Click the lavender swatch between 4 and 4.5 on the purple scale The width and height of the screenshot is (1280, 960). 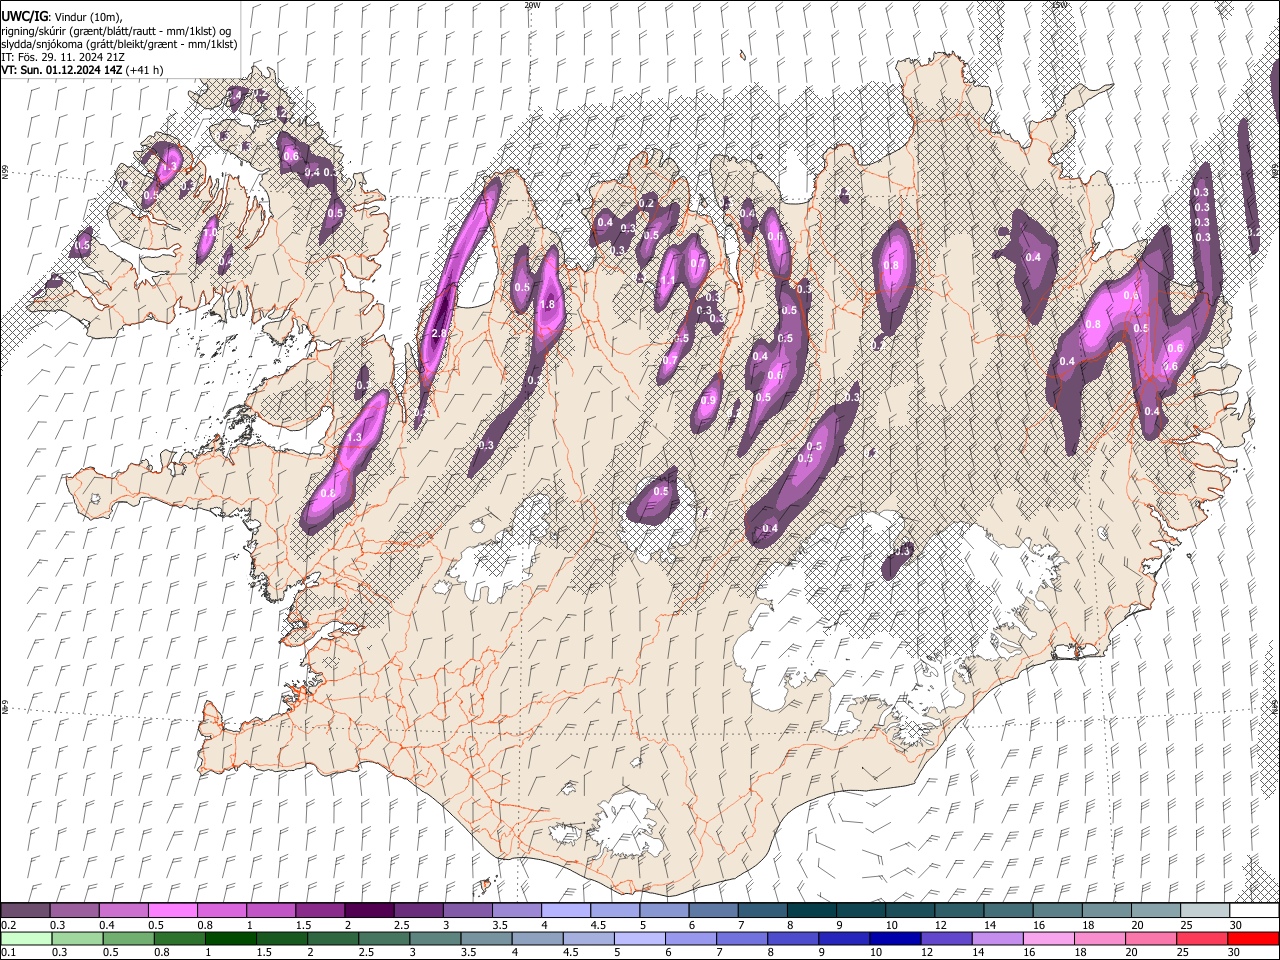coord(565,911)
